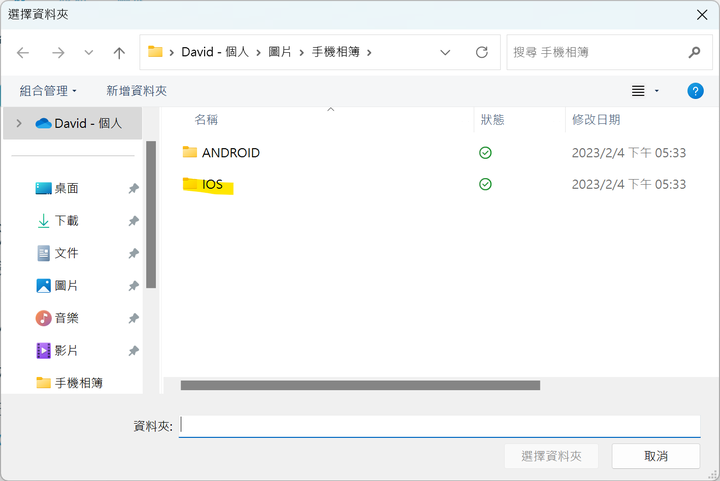Image resolution: width=720 pixels, height=481 pixels.
Task: Cancel the dialog with '取消'
Action: [656, 456]
